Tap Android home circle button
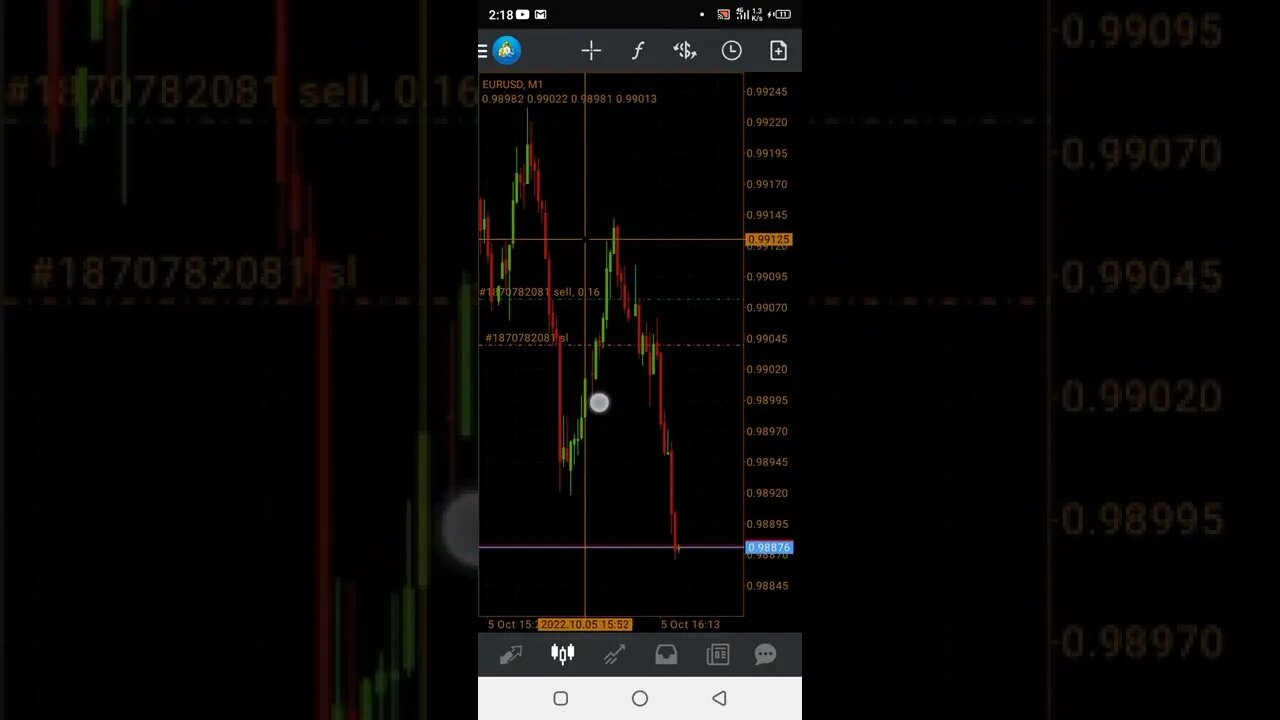 click(x=640, y=699)
